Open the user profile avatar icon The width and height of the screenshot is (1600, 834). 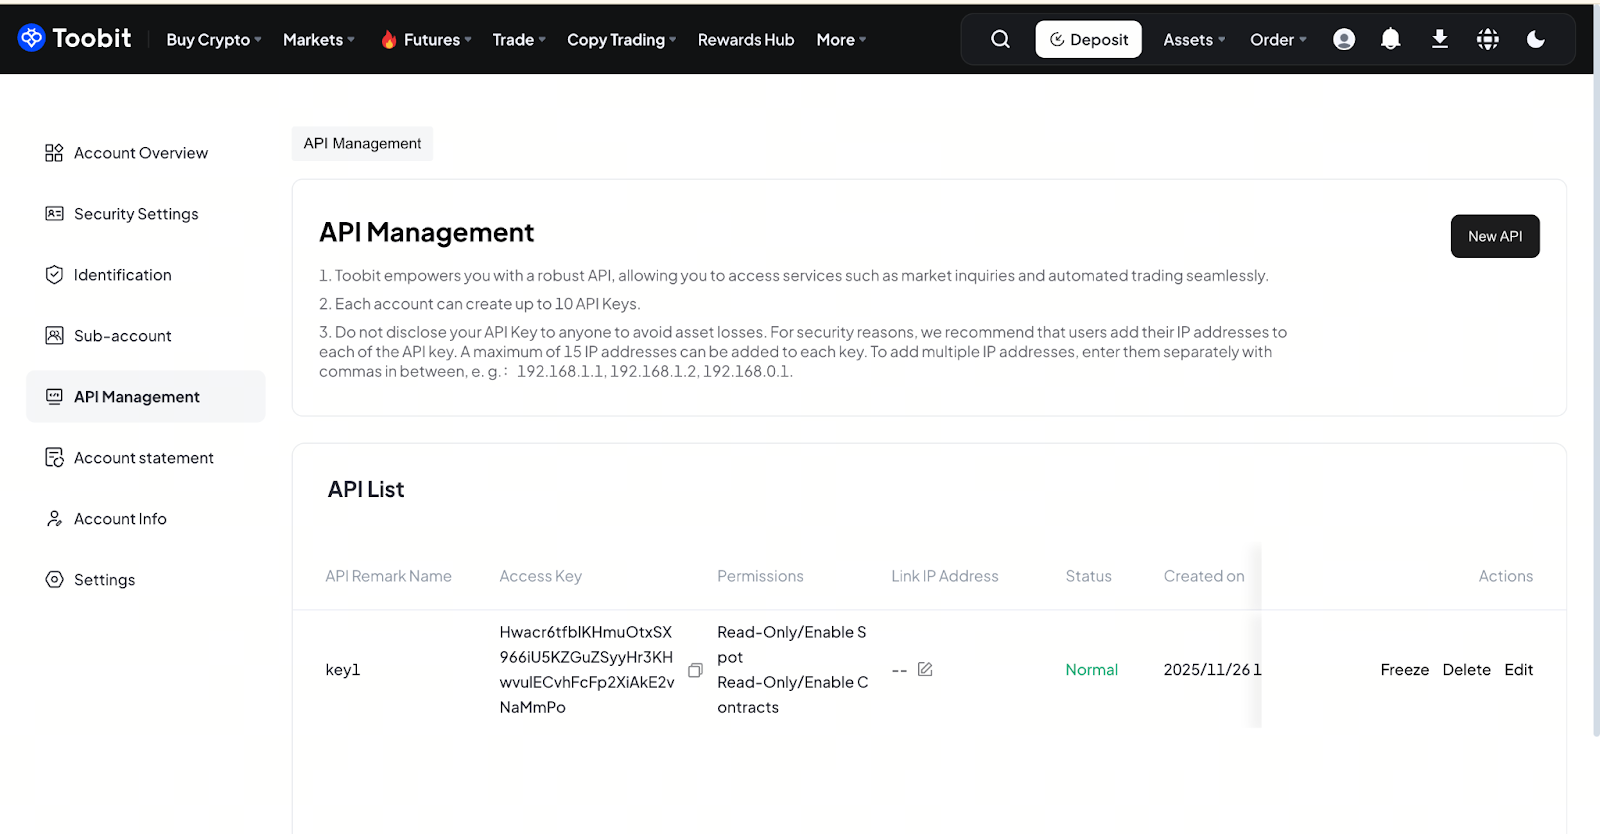[x=1344, y=39]
